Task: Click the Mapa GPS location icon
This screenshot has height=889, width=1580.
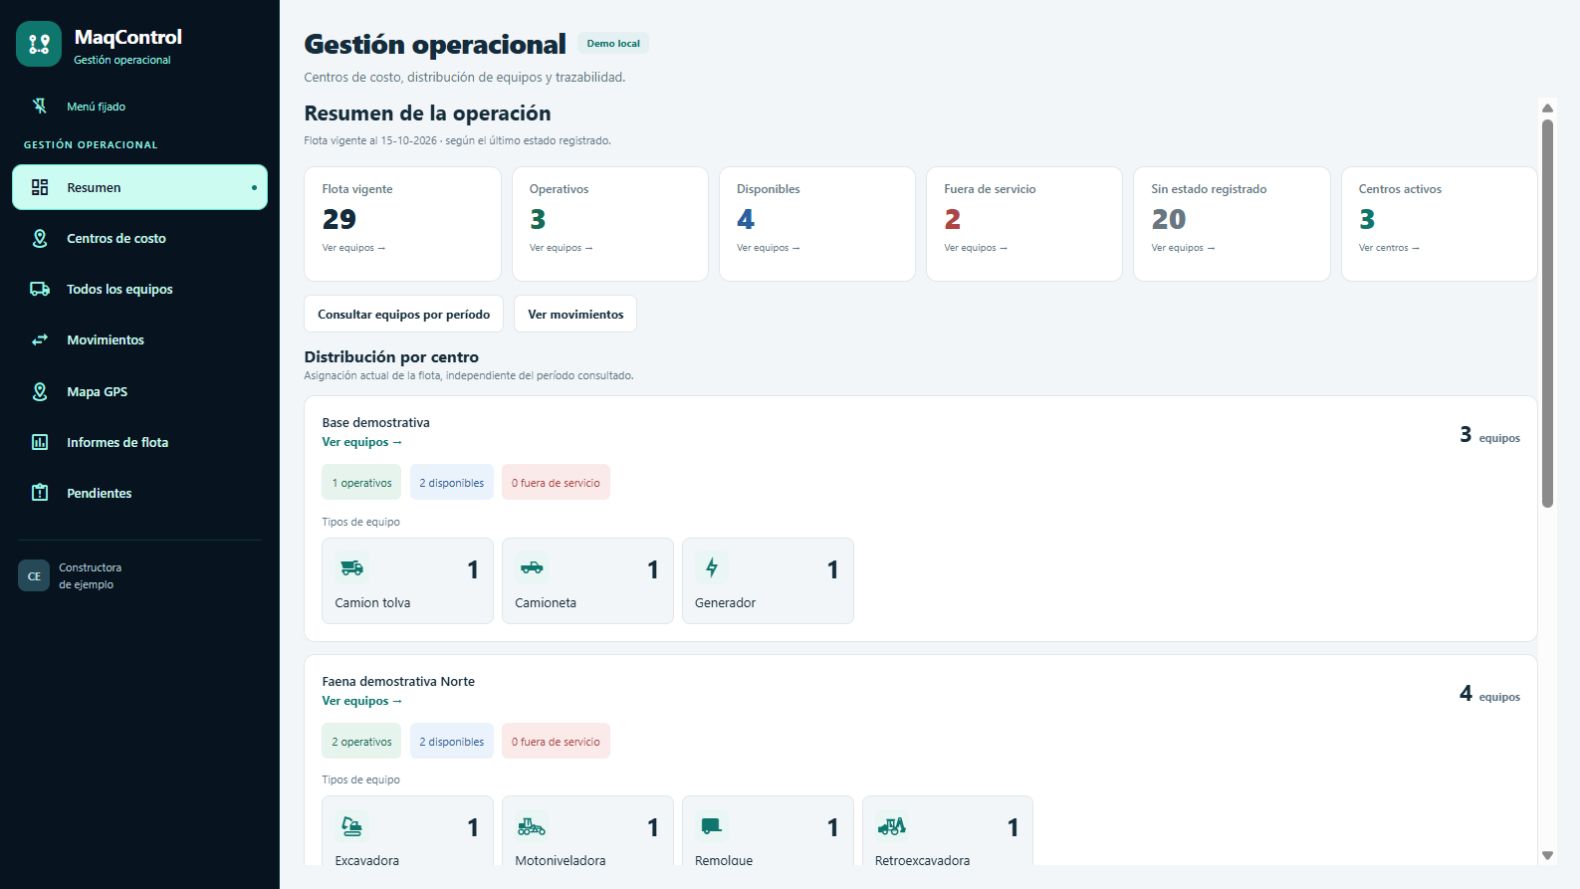Action: pos(40,391)
